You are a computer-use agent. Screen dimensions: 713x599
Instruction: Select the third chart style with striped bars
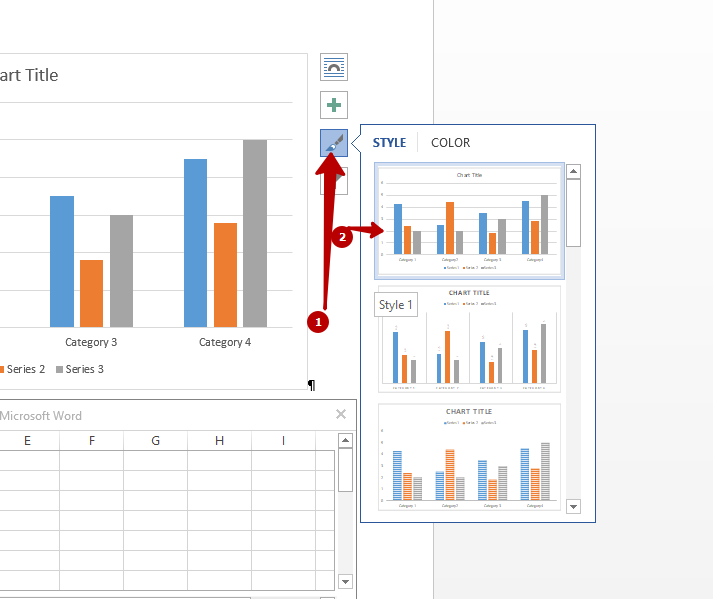pyautogui.click(x=469, y=457)
